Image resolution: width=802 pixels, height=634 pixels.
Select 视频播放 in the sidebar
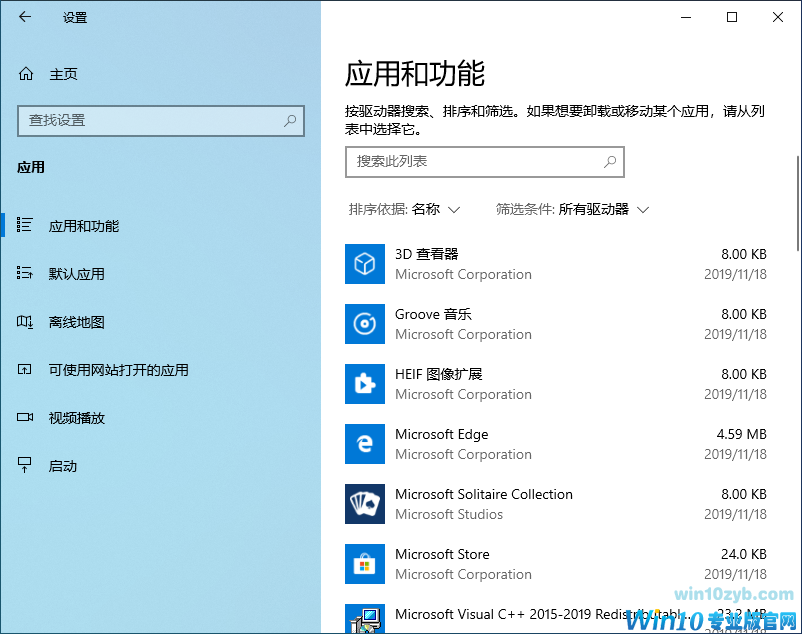[77, 418]
